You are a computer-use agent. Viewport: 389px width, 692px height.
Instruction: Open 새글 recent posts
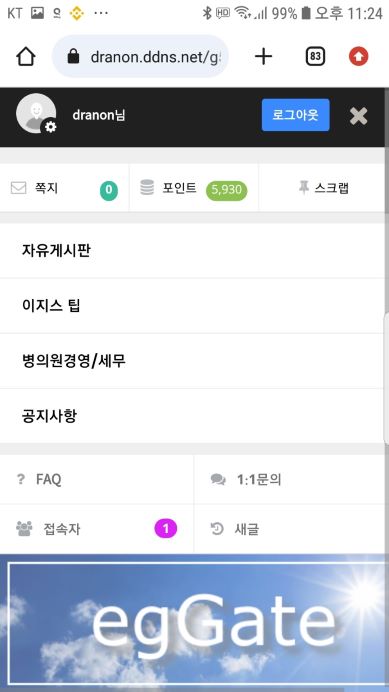click(289, 529)
